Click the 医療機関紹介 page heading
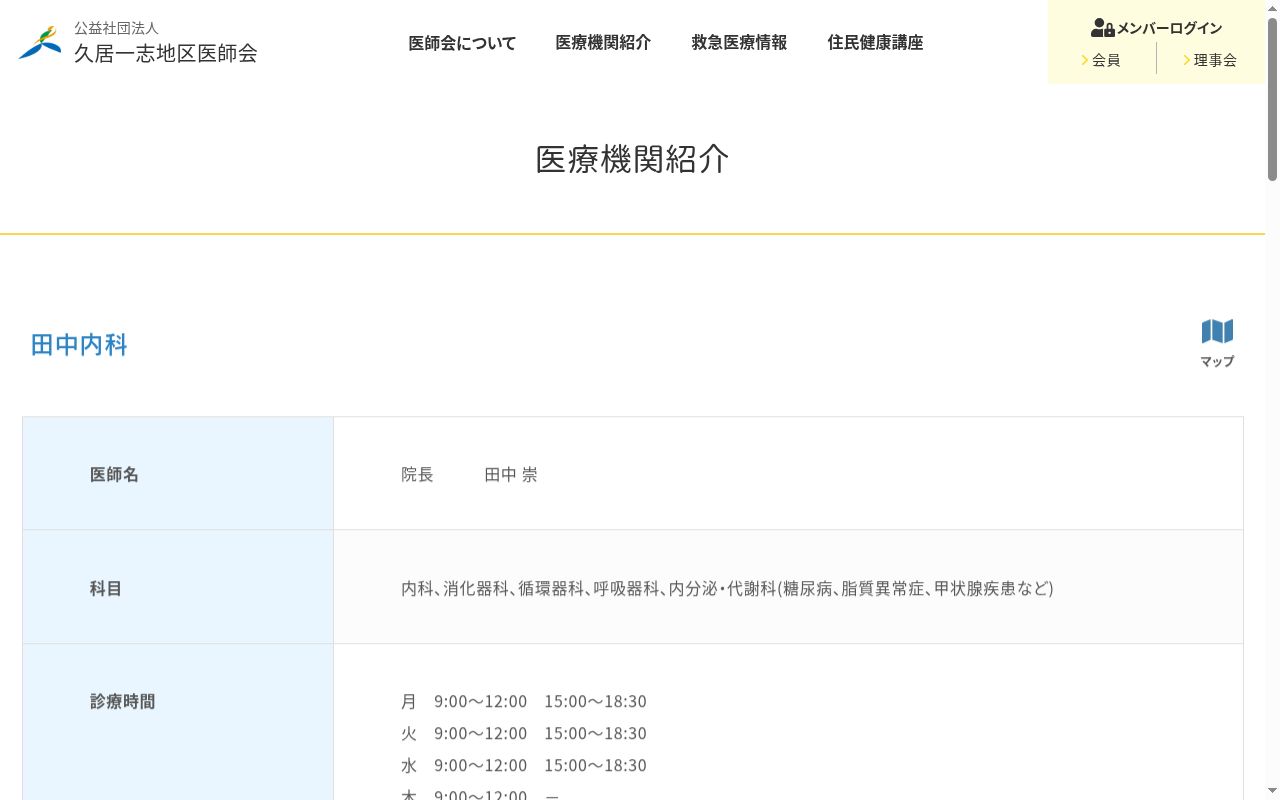Image resolution: width=1280 pixels, height=800 pixels. pos(633,159)
